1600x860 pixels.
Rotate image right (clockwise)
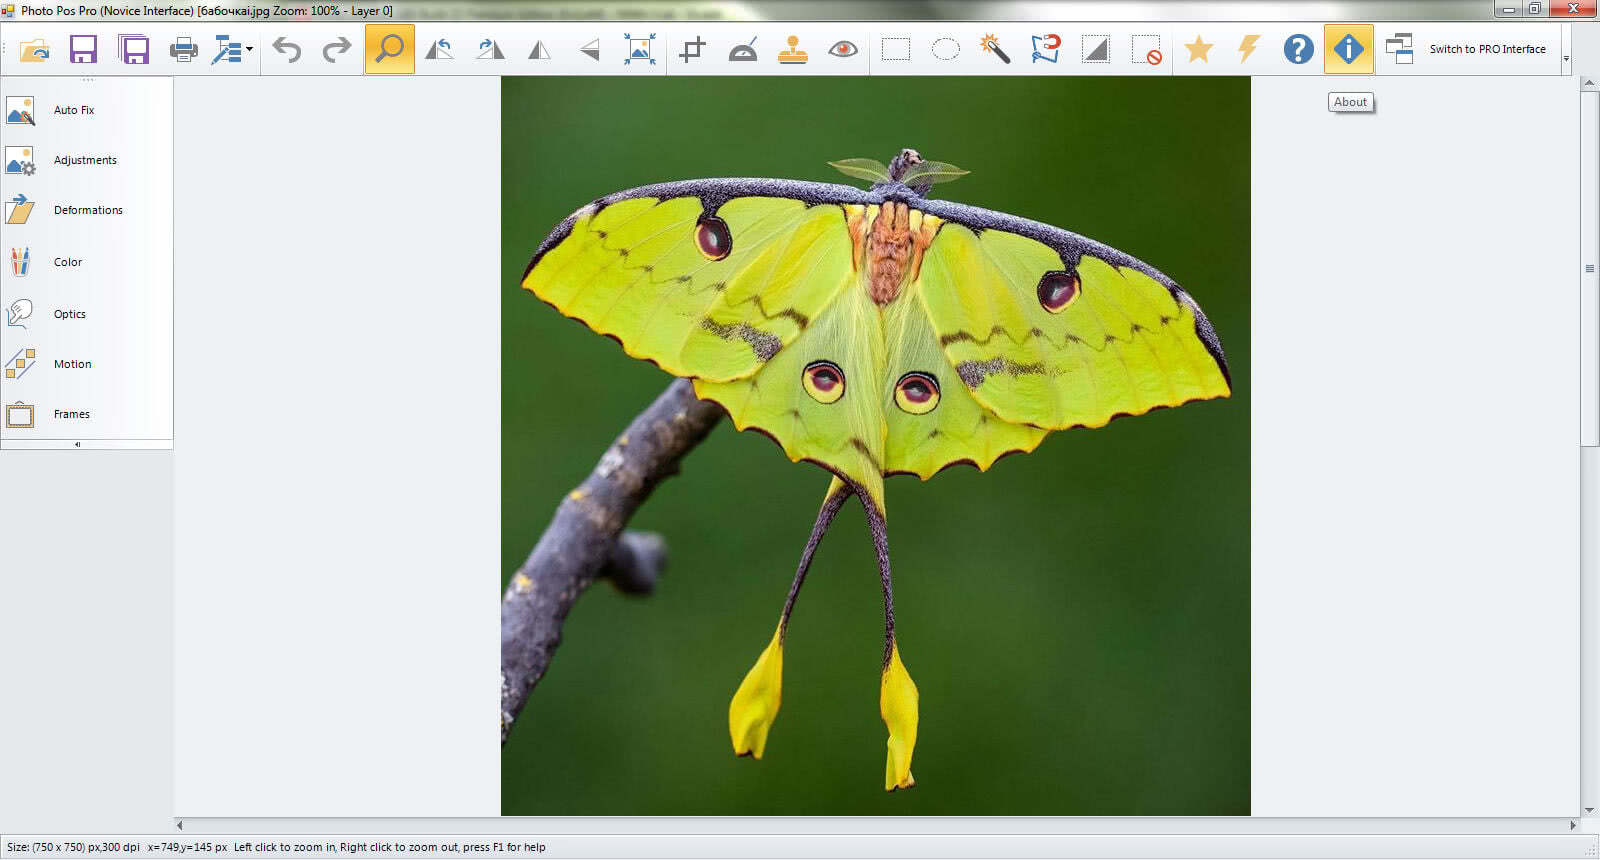pos(490,49)
